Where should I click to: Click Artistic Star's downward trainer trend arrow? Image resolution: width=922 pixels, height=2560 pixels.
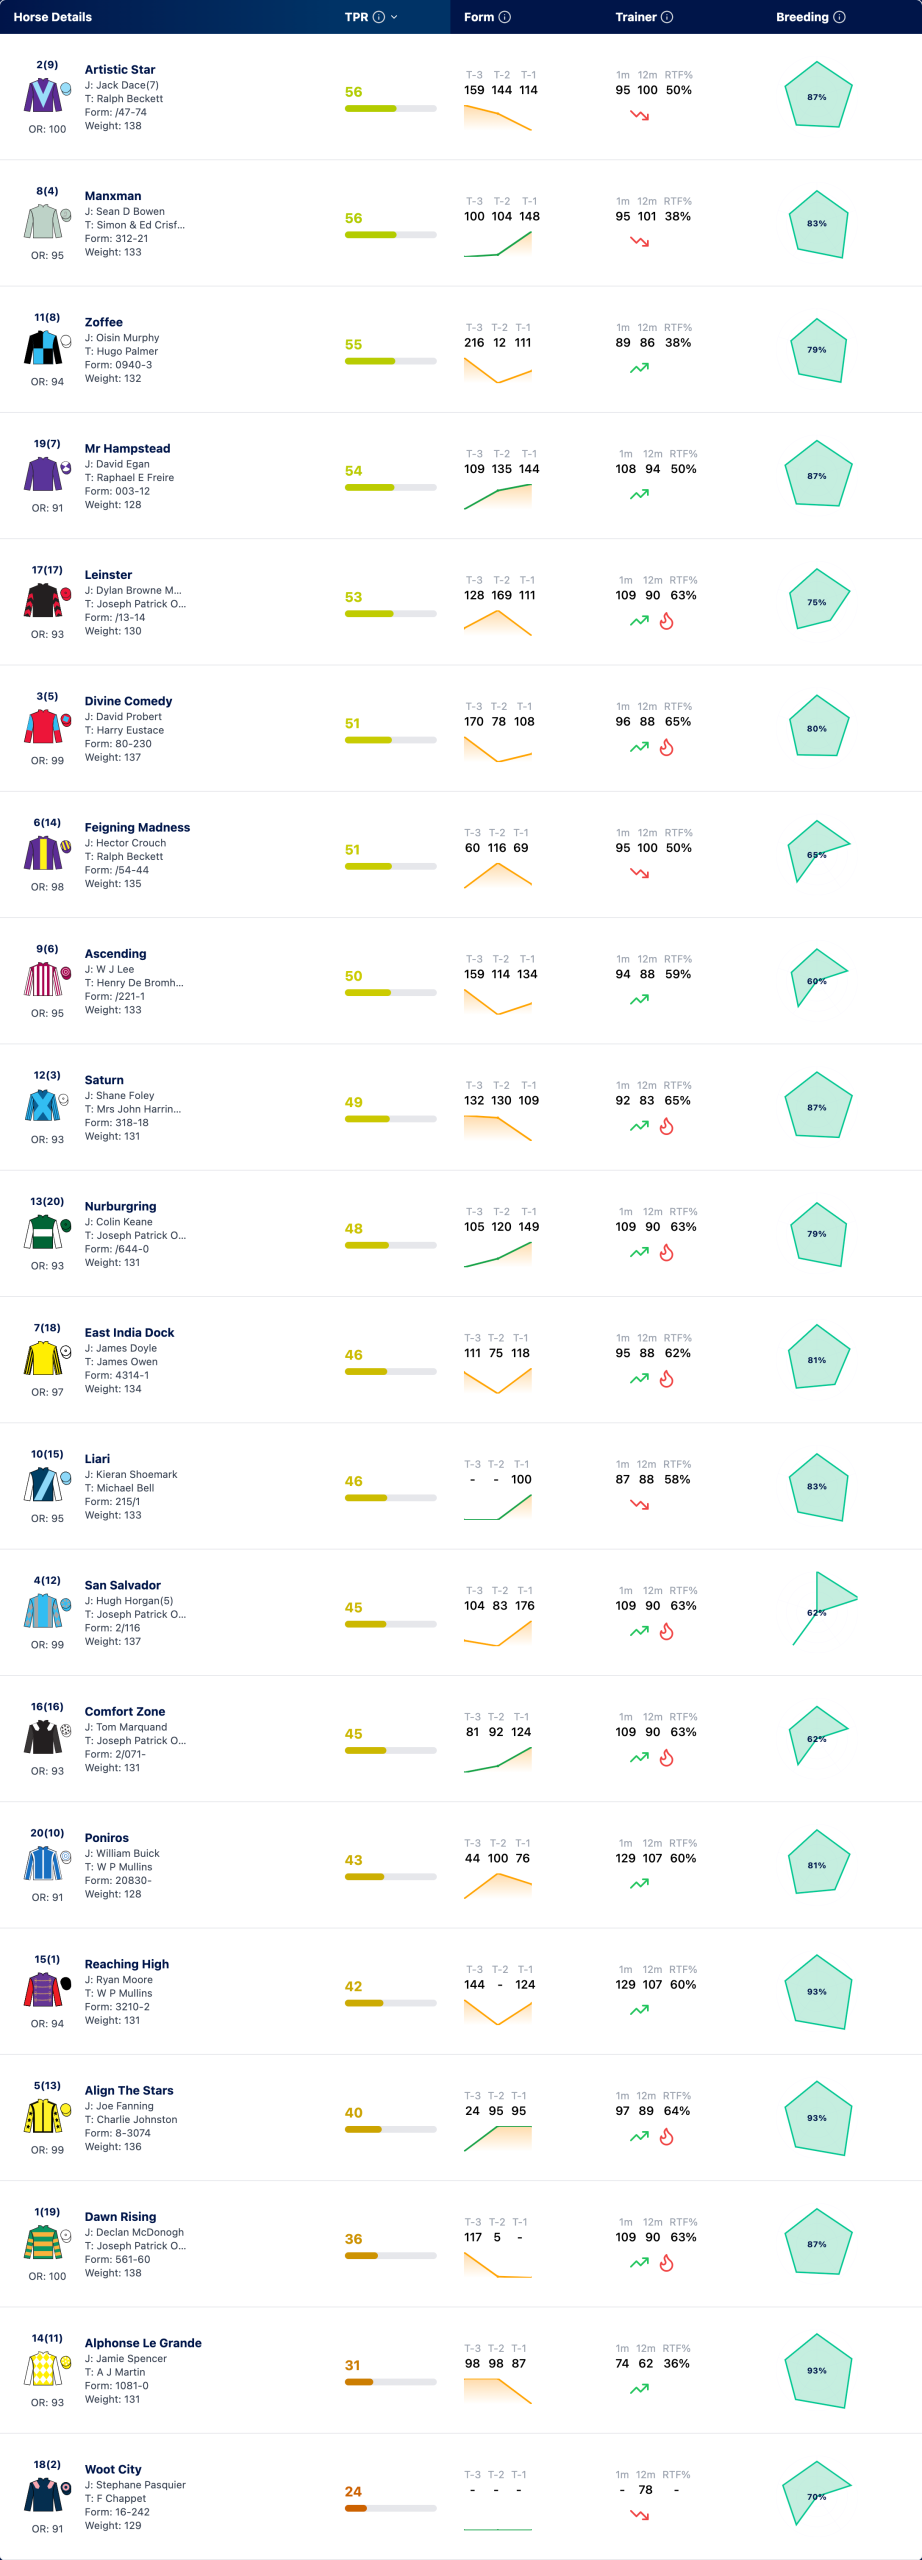pos(640,116)
